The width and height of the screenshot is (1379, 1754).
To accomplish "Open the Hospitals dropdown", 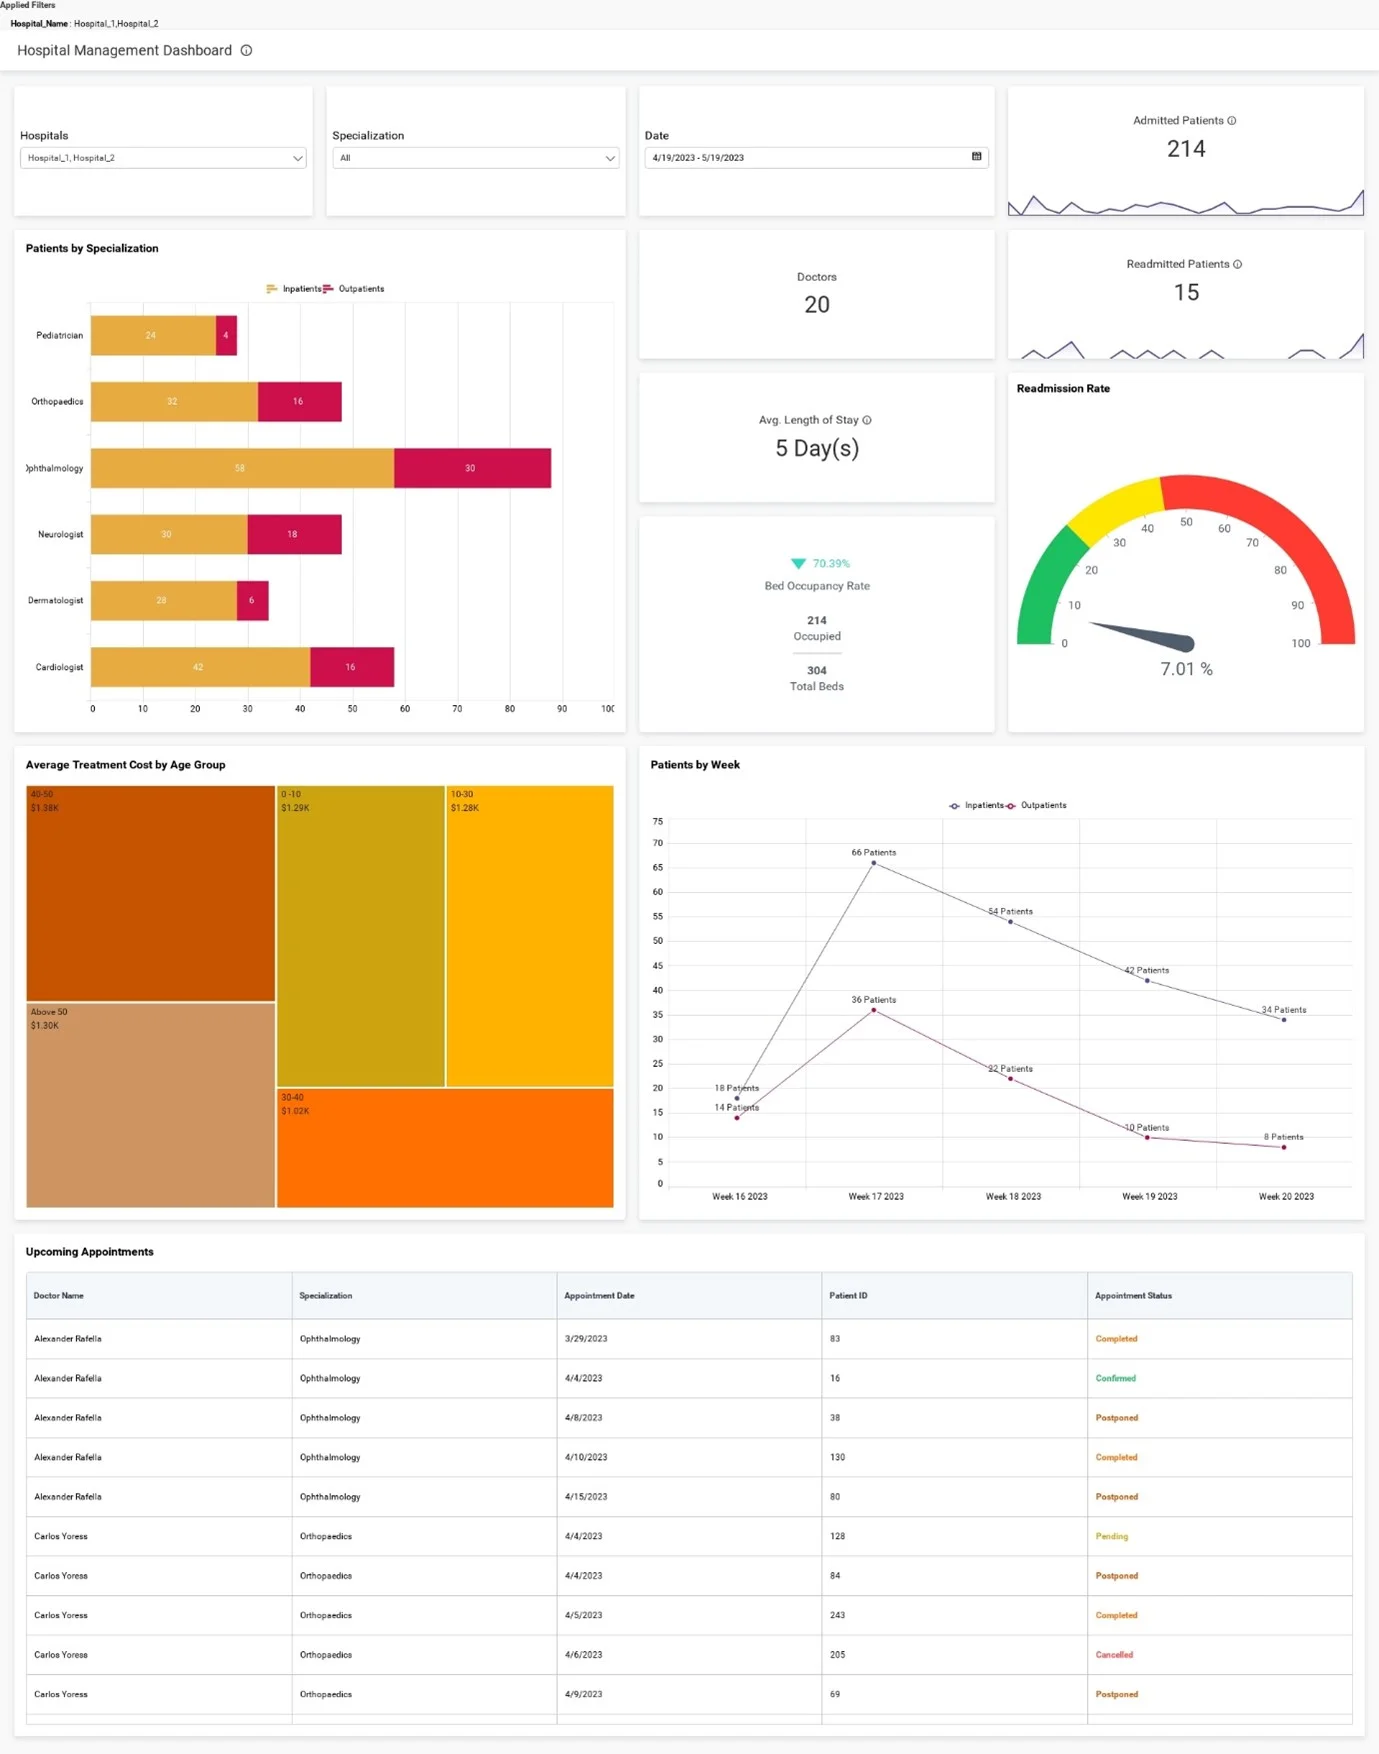I will pos(163,158).
